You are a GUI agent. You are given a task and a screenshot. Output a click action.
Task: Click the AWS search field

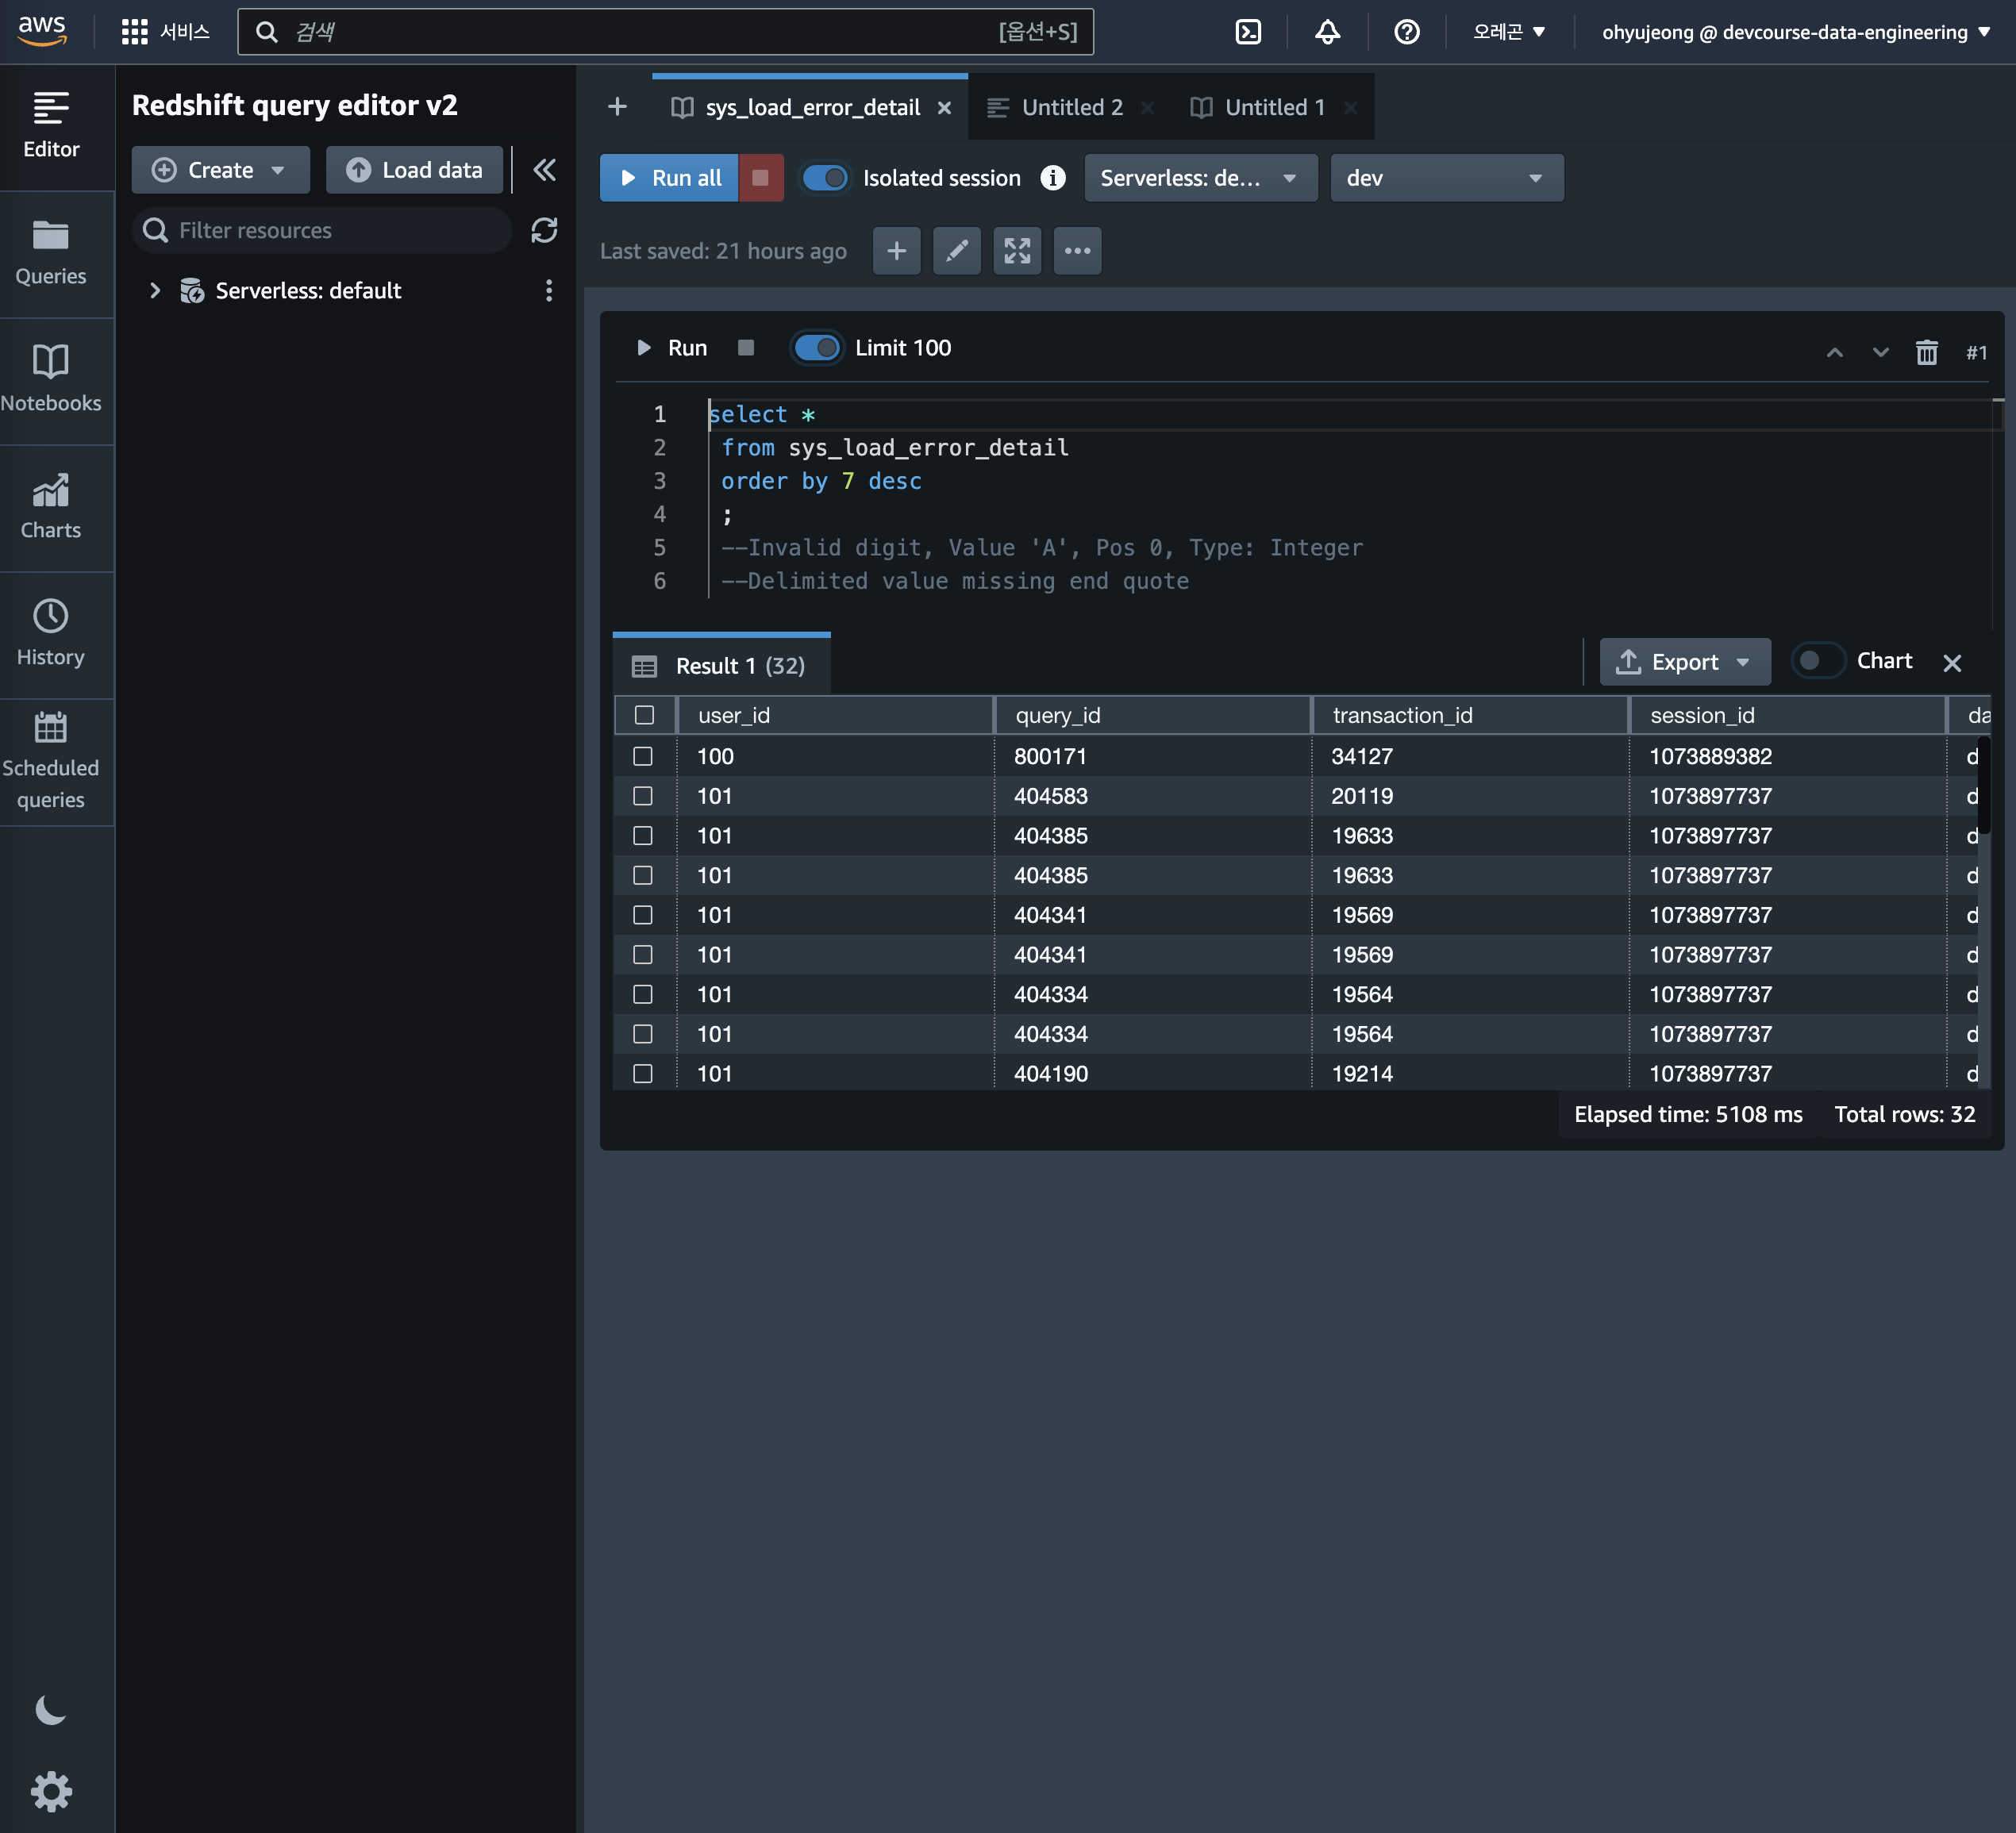(x=665, y=32)
